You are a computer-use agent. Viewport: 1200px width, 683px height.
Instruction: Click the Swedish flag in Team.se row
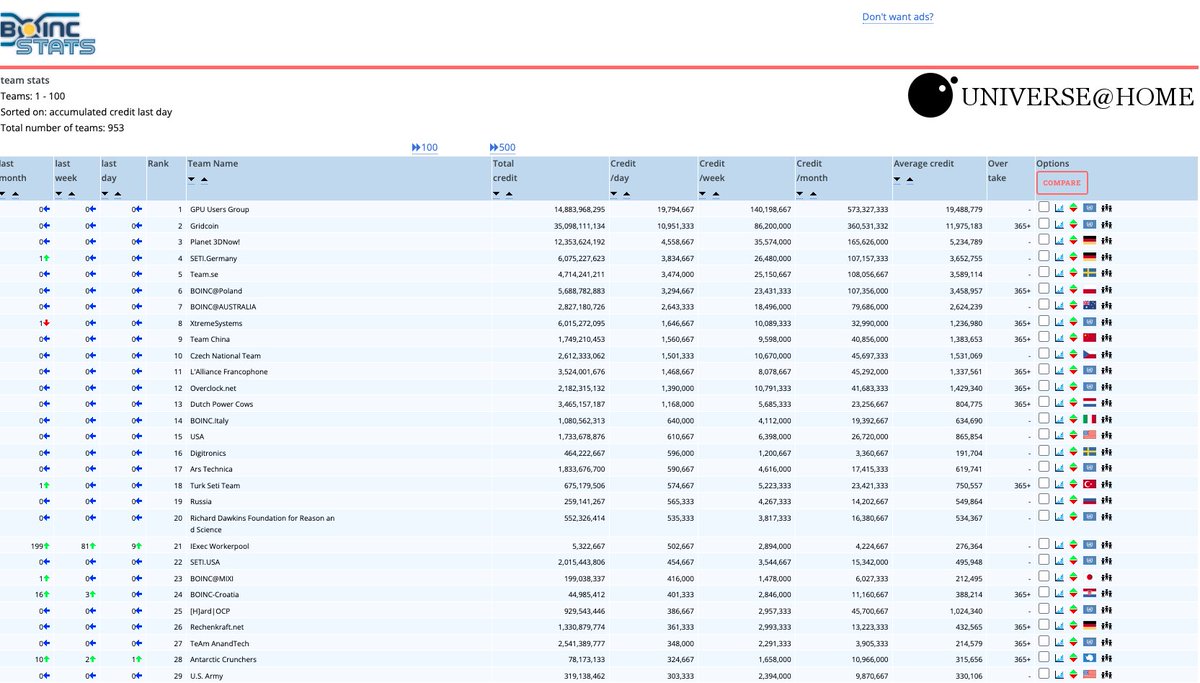pos(1090,273)
